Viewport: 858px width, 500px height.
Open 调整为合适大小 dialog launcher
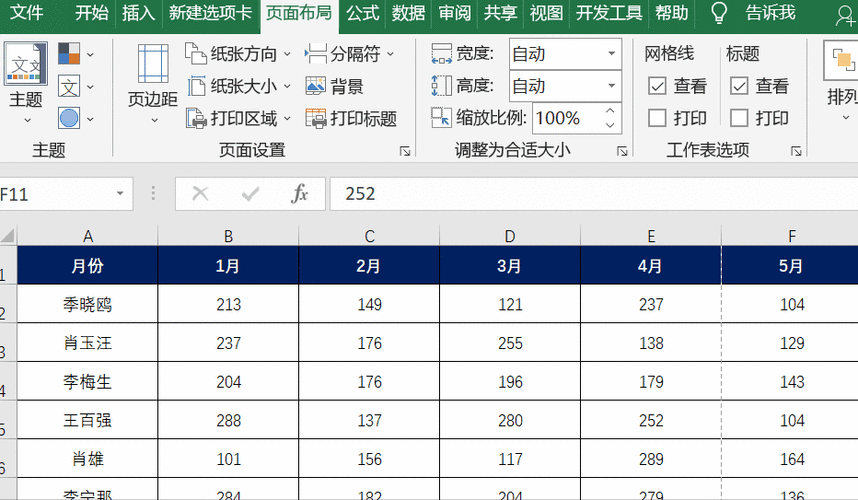[622, 151]
